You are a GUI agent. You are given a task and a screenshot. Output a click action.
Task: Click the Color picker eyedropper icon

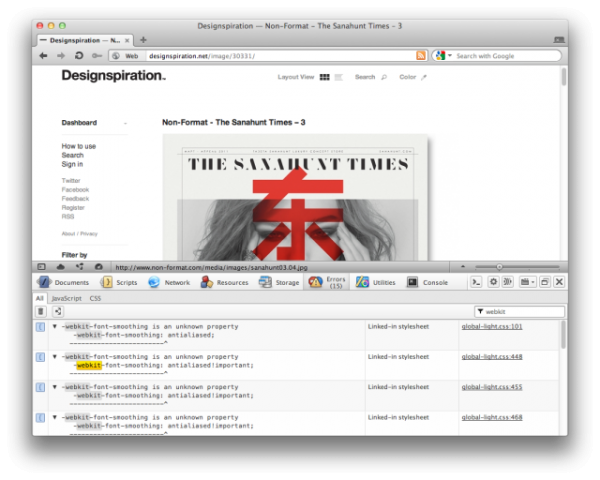coord(424,77)
